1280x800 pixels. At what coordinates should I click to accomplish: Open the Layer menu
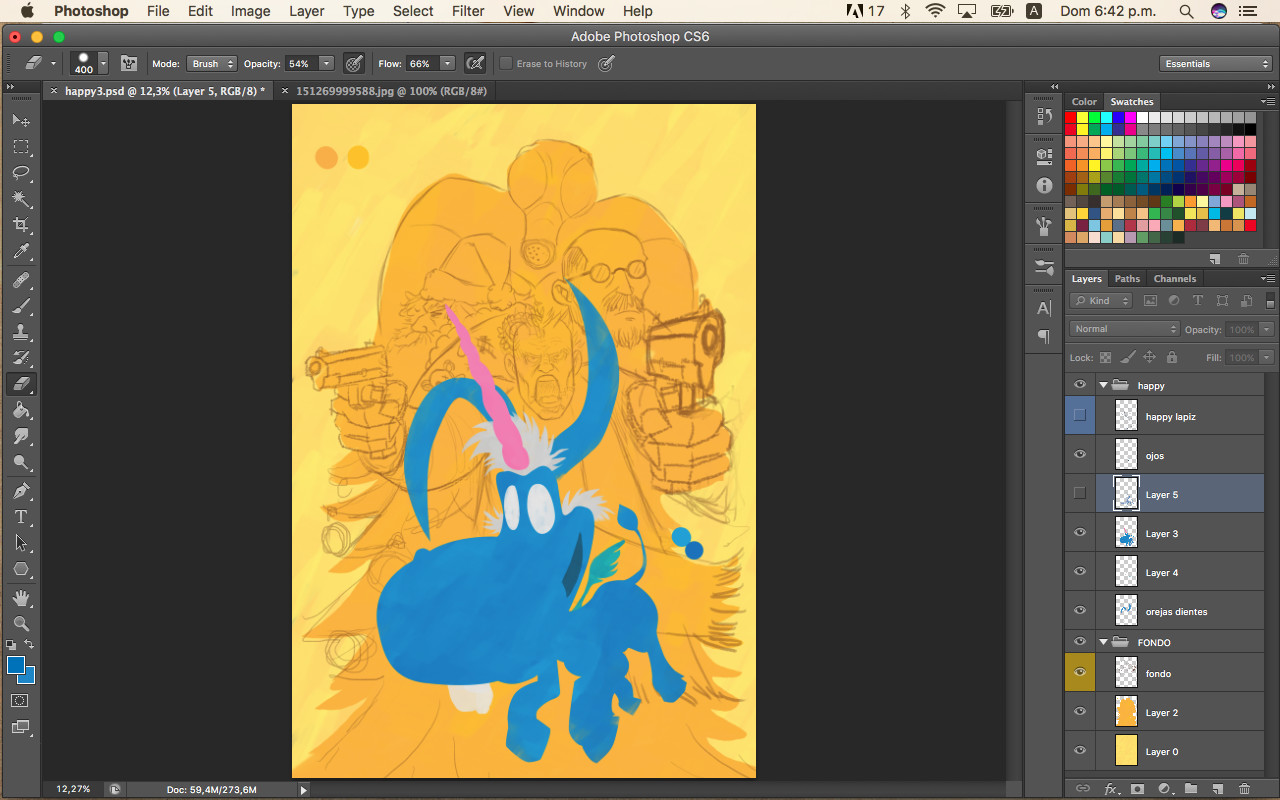click(306, 11)
